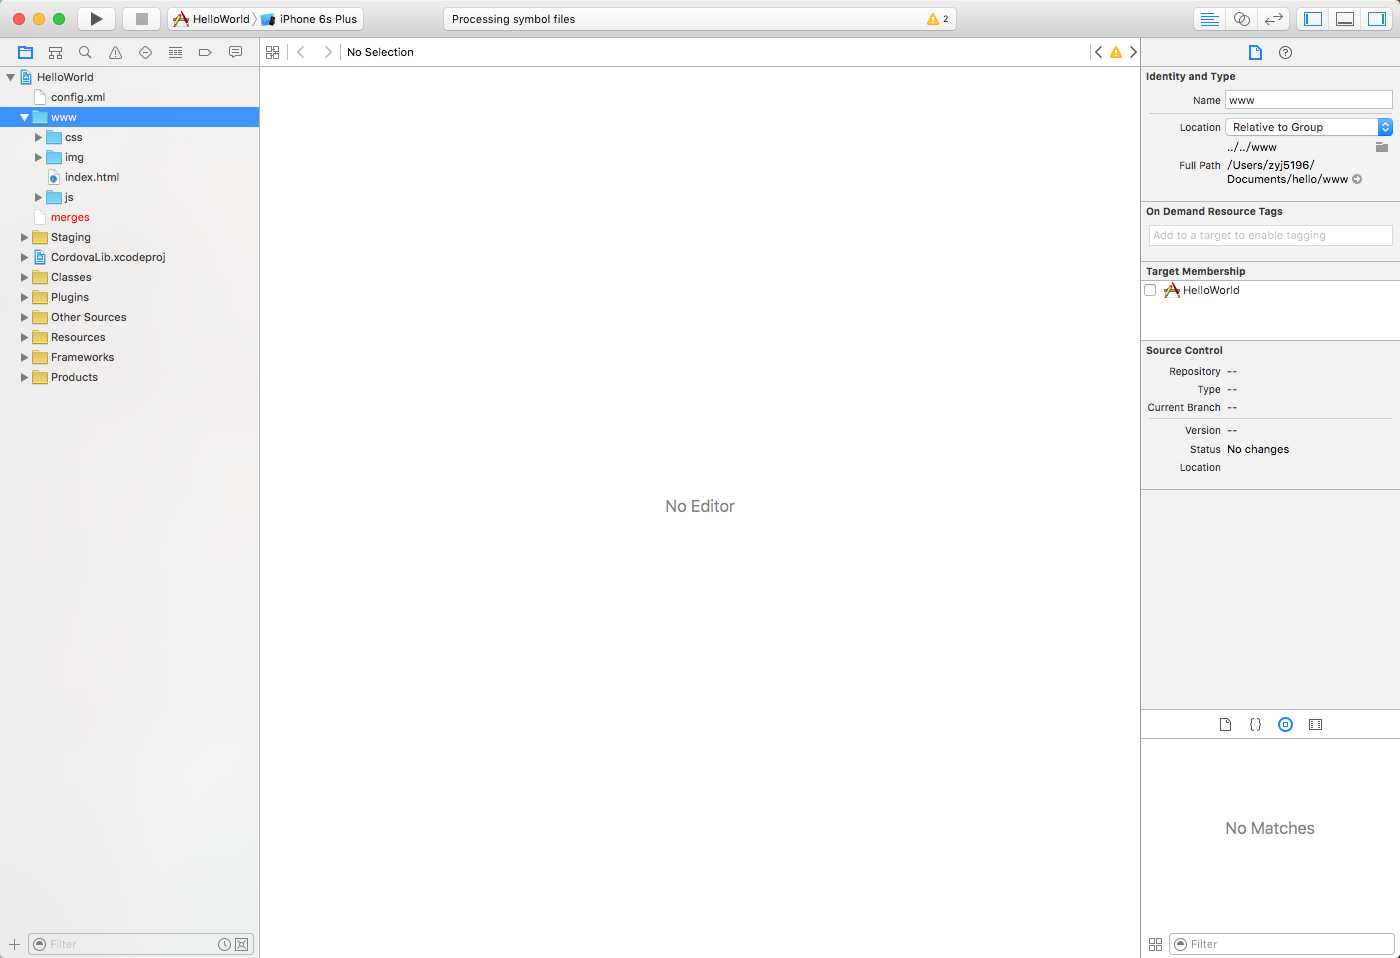The width and height of the screenshot is (1400, 958).
Task: Show the Quick Help inspector
Action: (x=1286, y=52)
